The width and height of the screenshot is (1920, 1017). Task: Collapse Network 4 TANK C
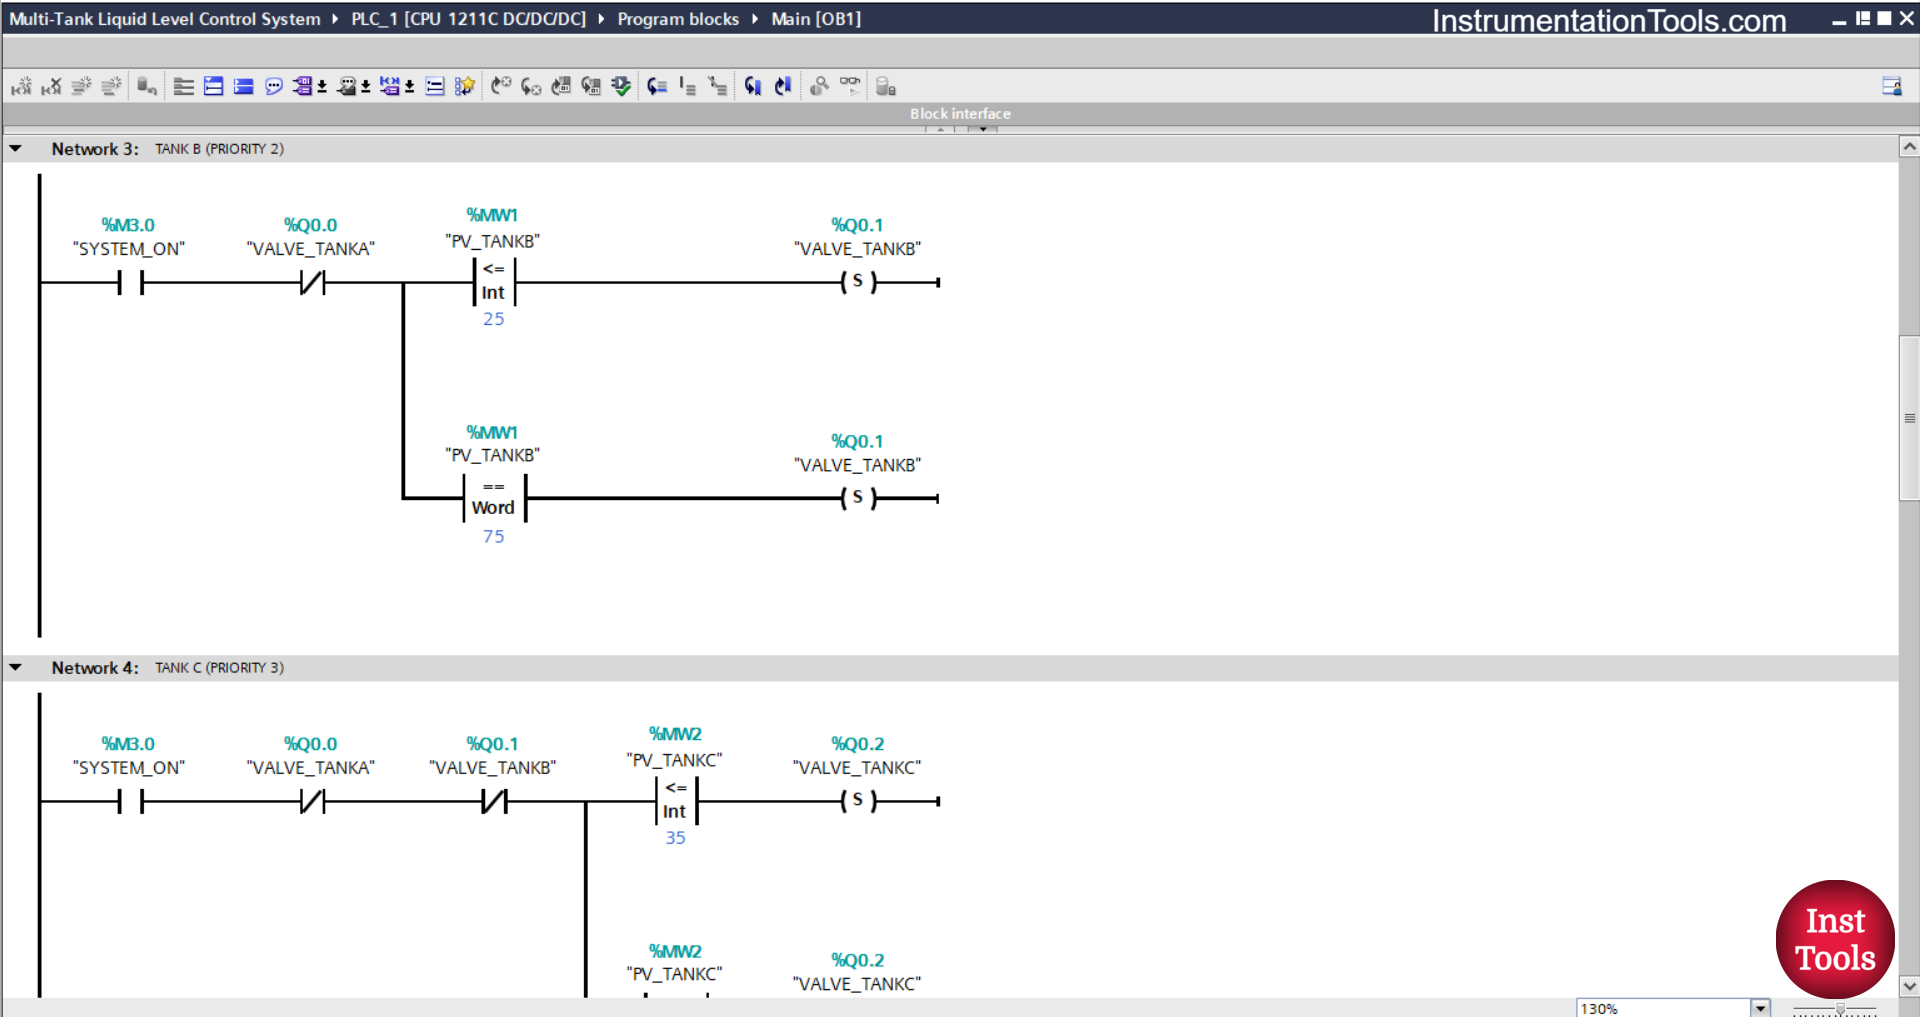pos(16,667)
